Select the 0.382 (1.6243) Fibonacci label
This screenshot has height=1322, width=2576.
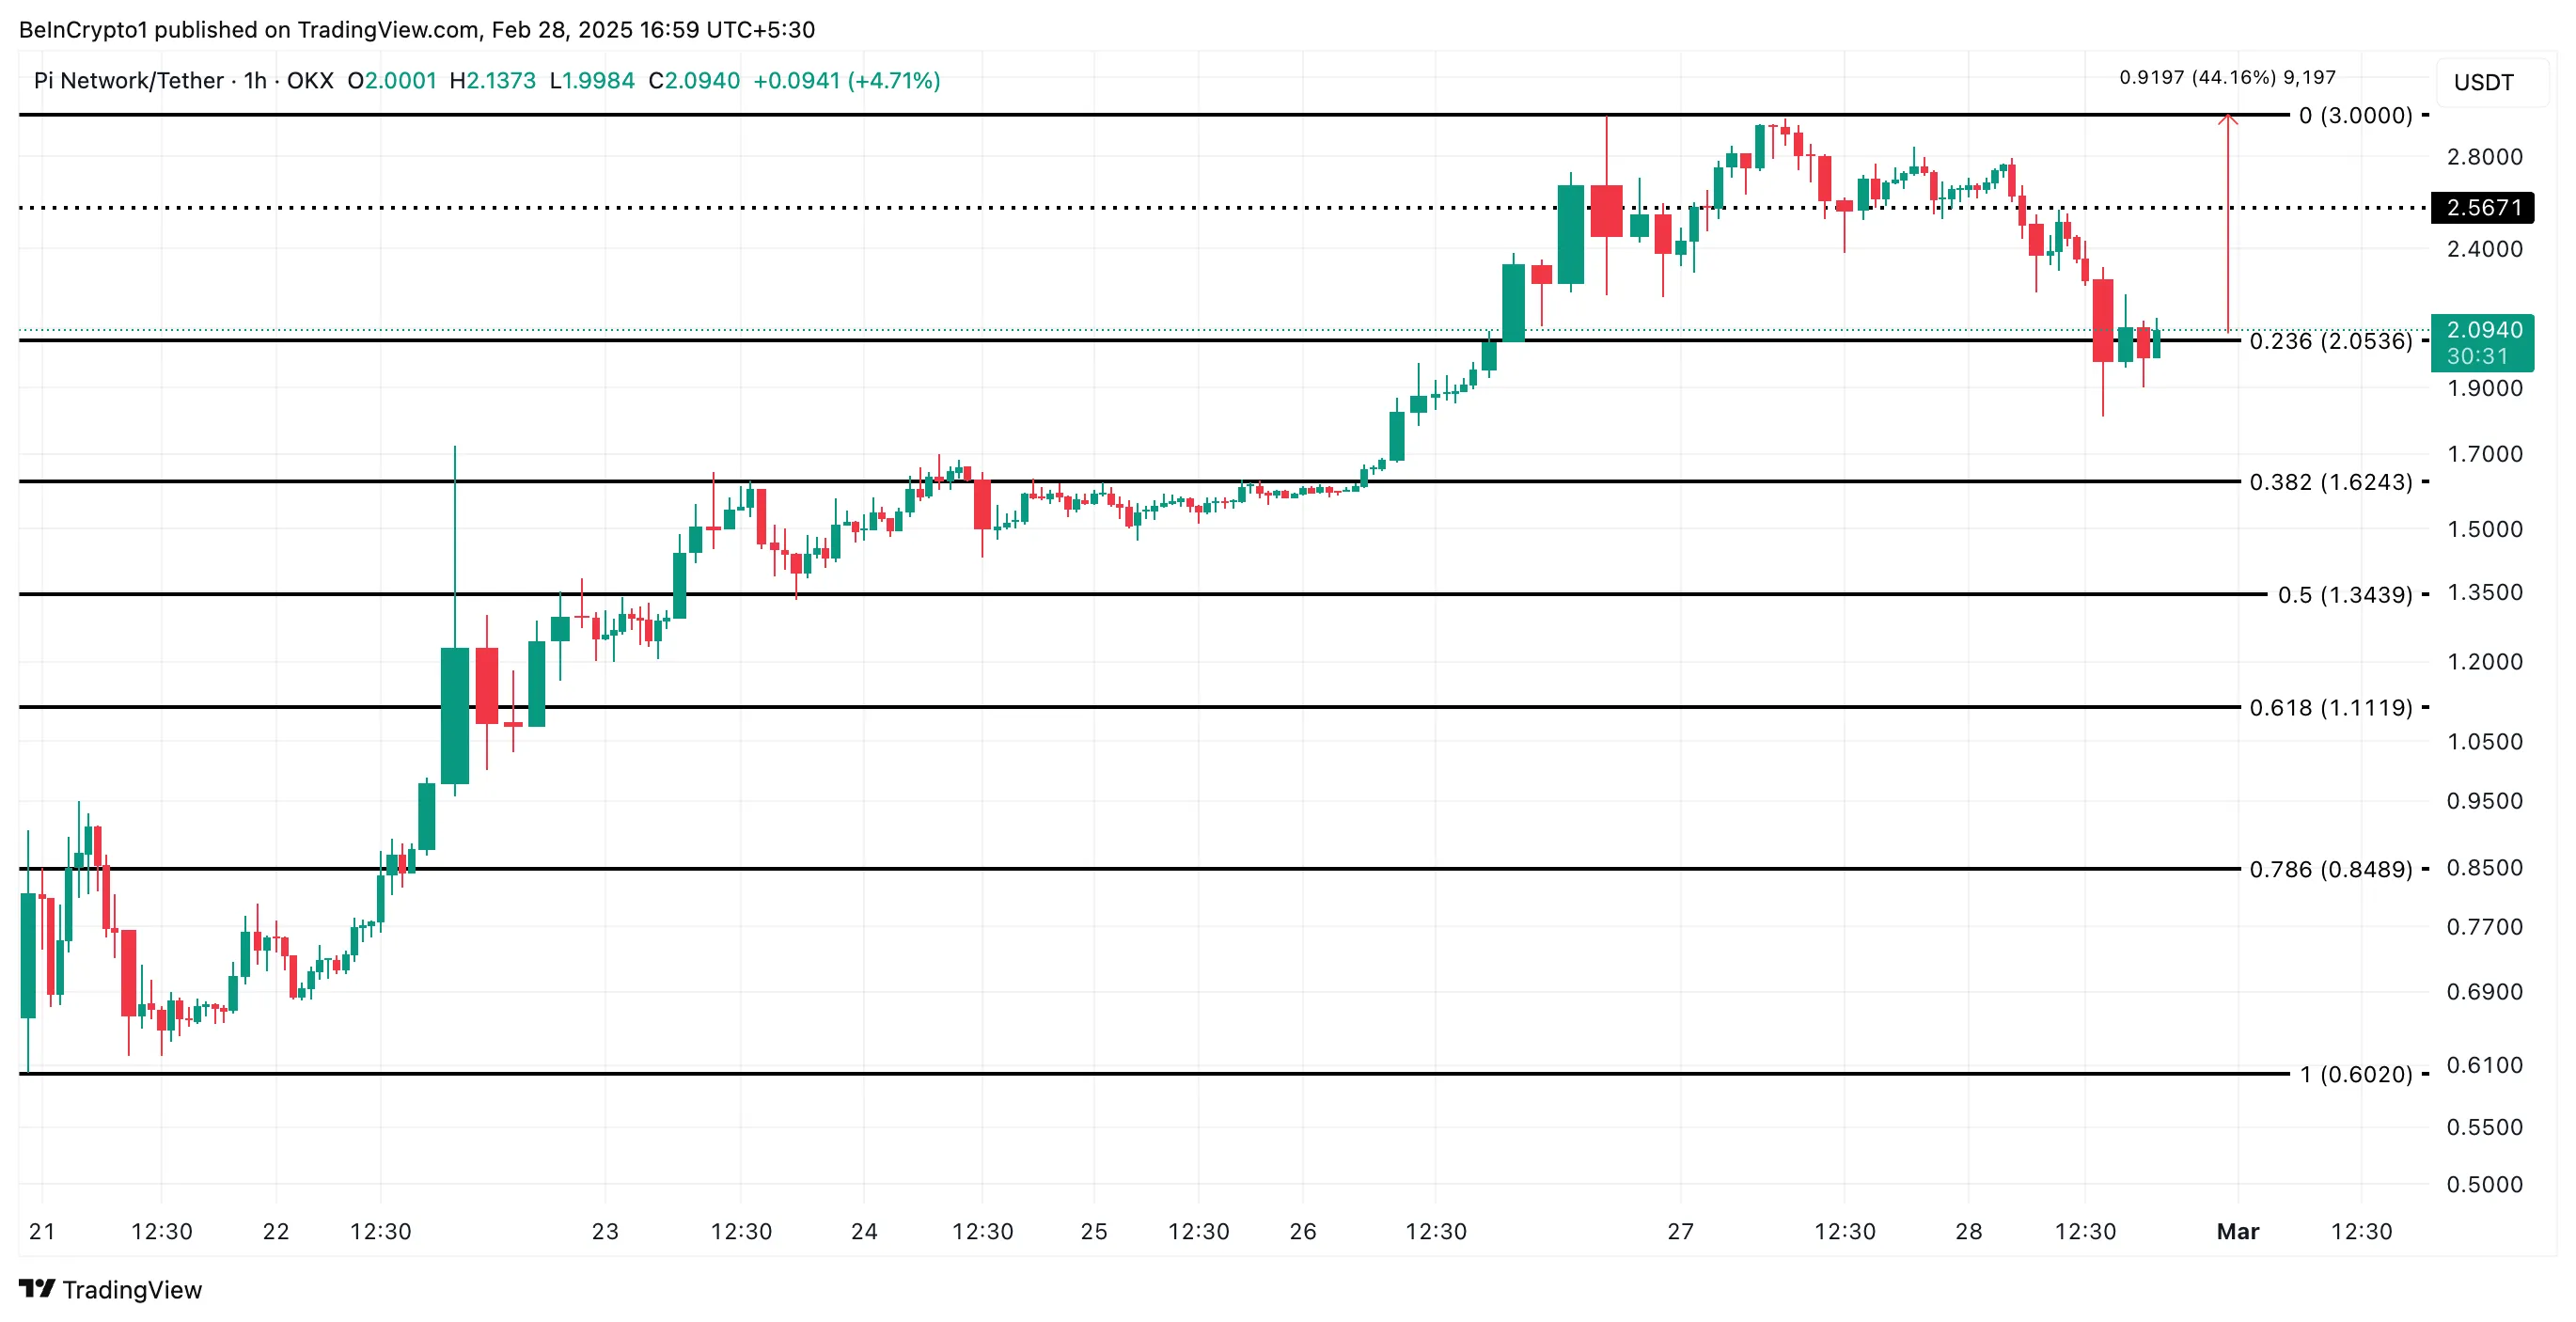pos(2330,482)
